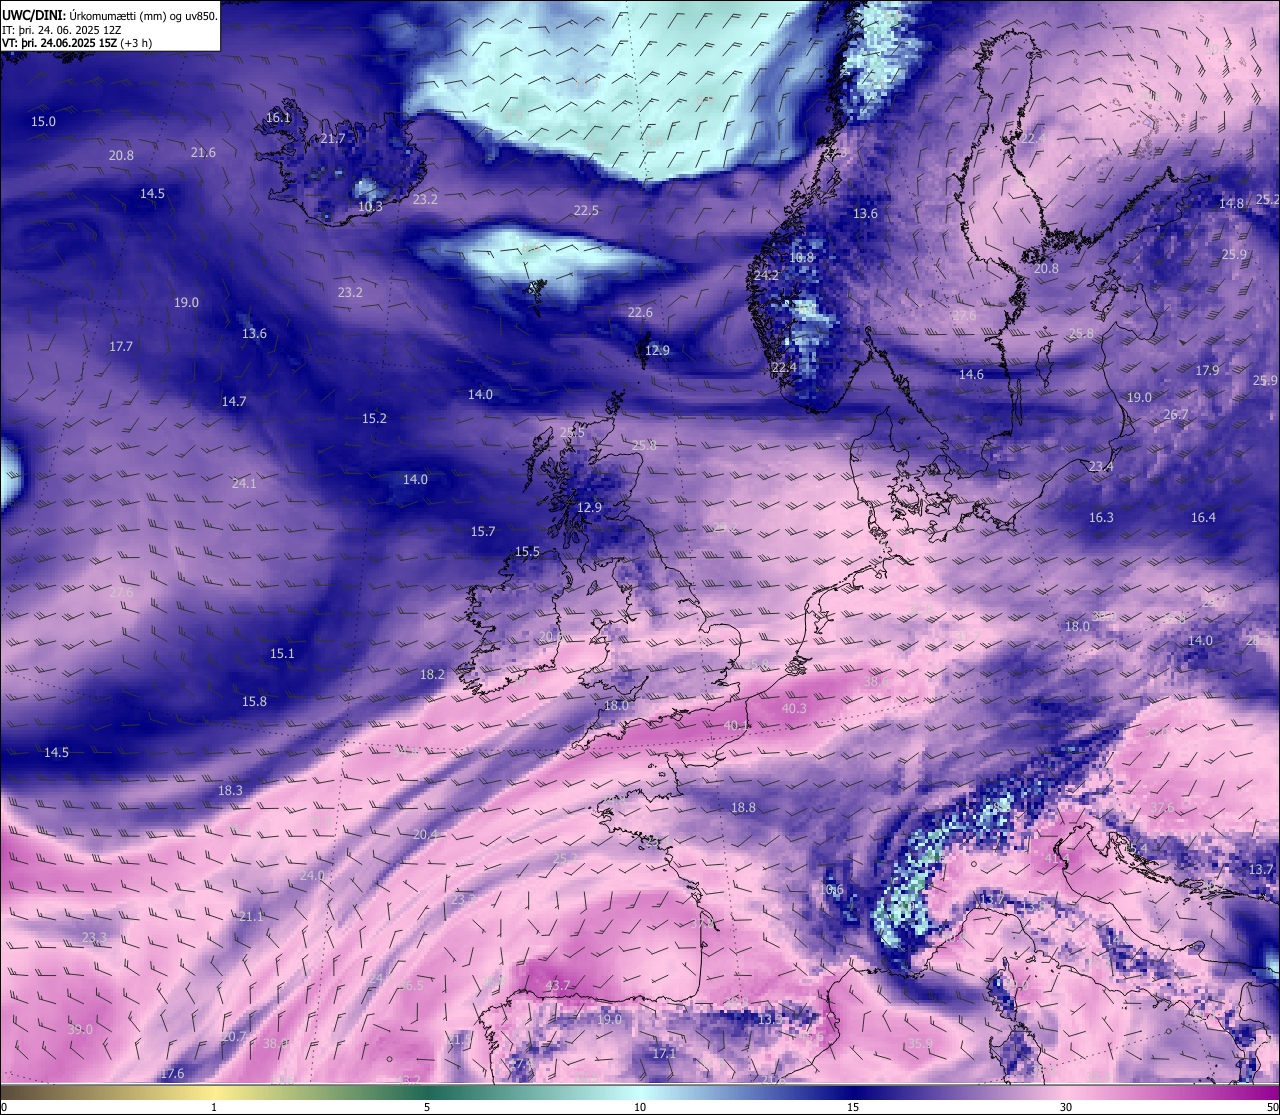
Task: Click the 22.4 label over southern Norway
Action: tap(784, 368)
